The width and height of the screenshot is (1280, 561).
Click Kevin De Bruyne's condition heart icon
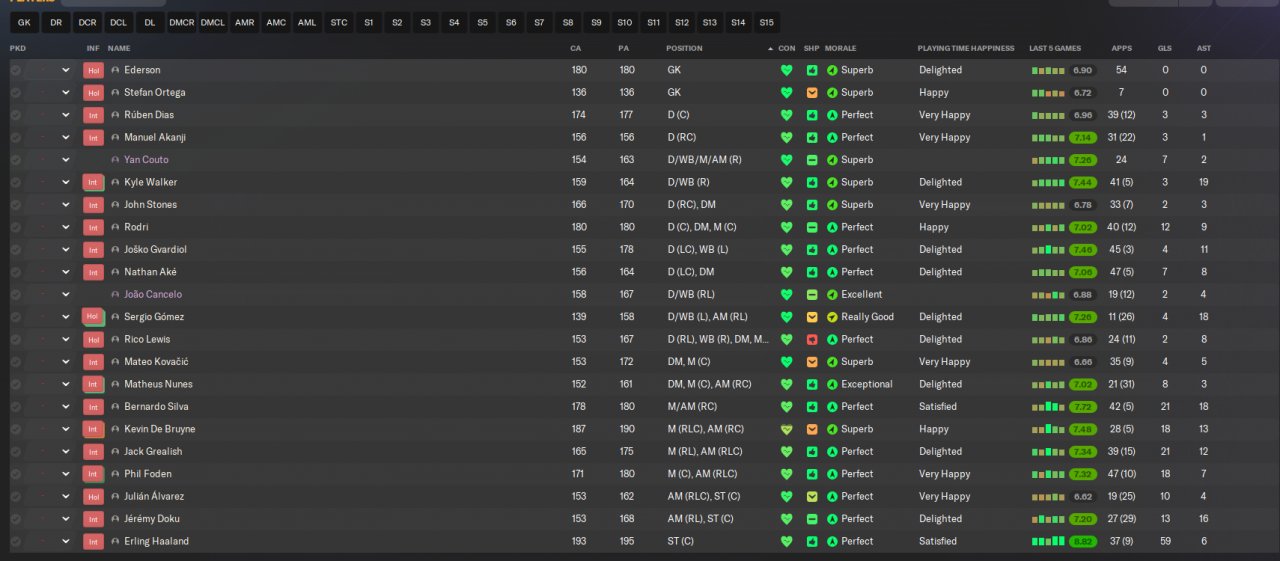click(786, 429)
